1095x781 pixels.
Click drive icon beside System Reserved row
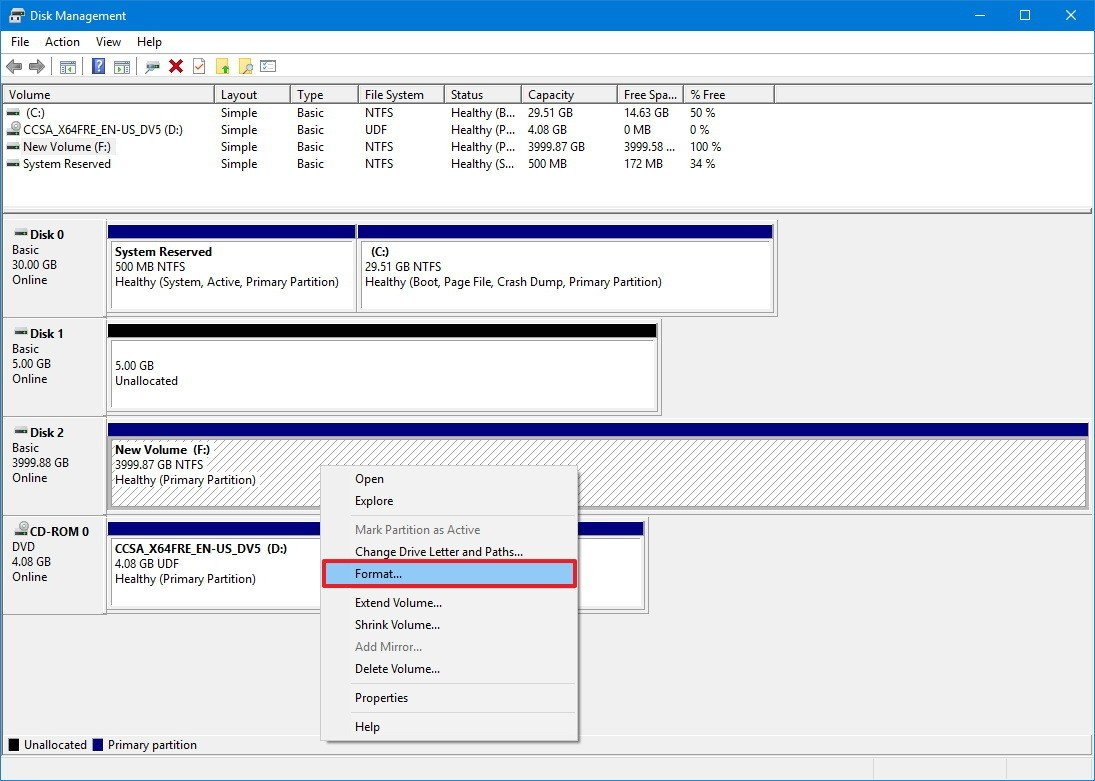click(x=13, y=163)
